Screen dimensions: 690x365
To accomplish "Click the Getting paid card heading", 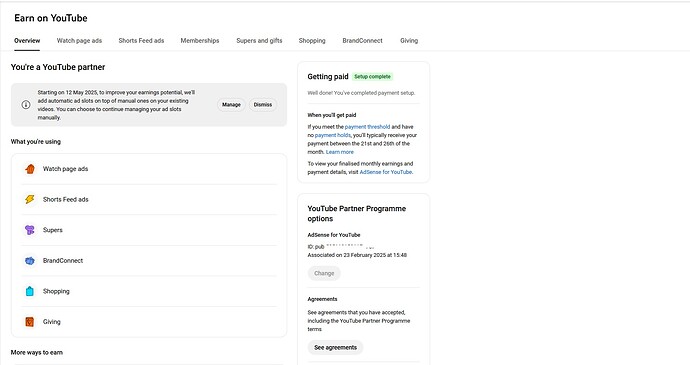I will coord(328,77).
